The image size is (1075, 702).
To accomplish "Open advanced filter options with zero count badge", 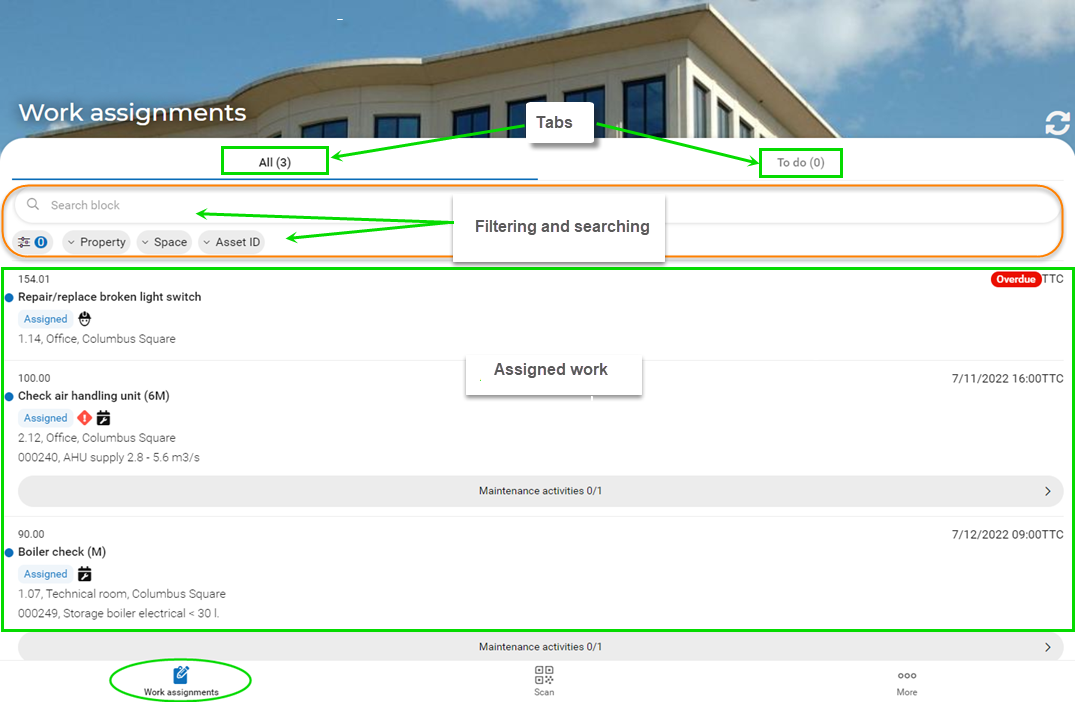I will click(33, 241).
